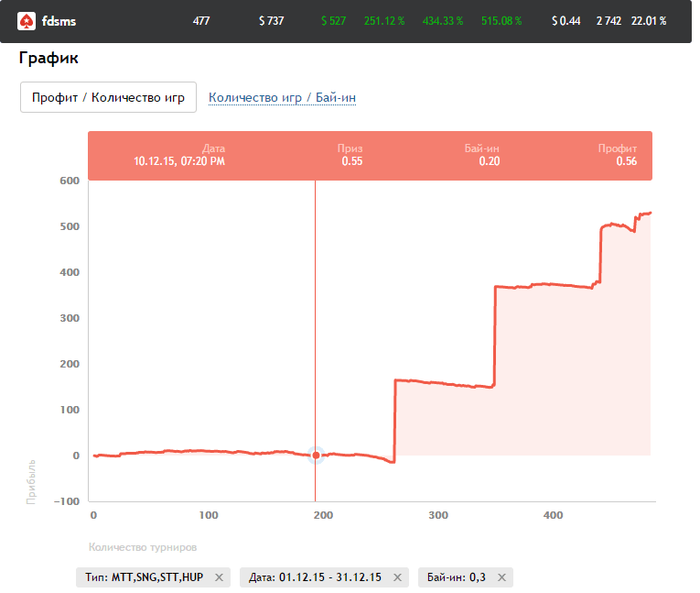The height and width of the screenshot is (593, 700).
Task: Click the 515.08 % value
Action: coord(501,21)
